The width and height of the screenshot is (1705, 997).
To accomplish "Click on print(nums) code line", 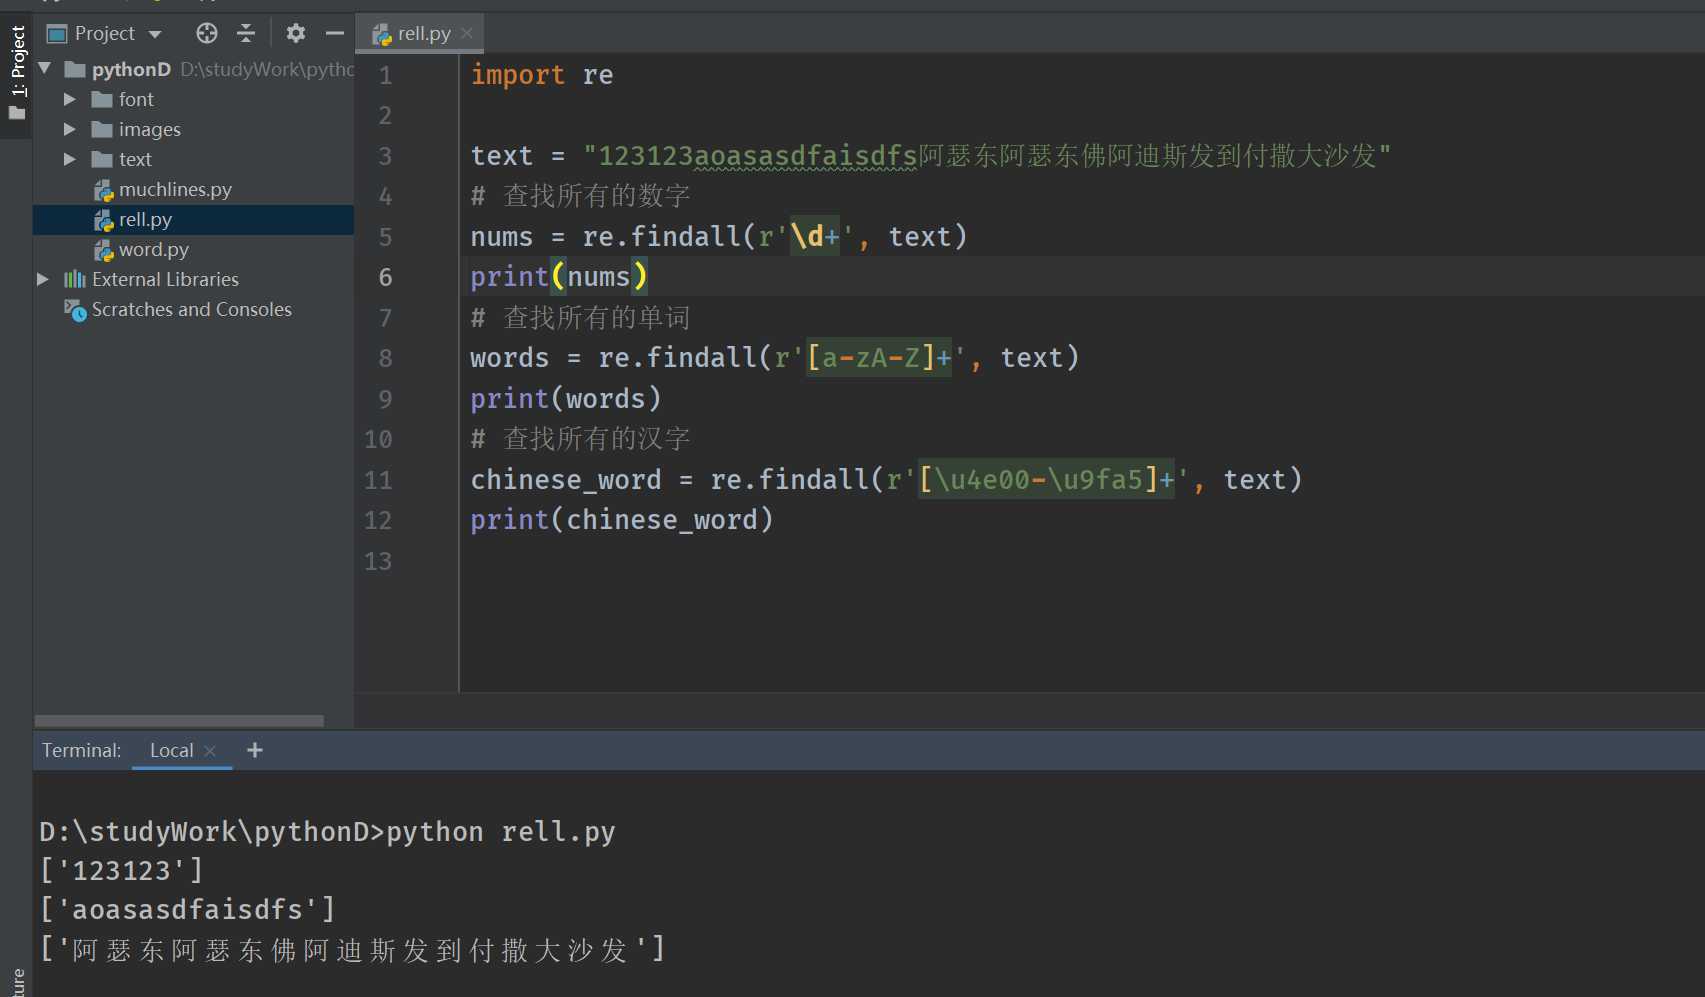I will tap(559, 277).
